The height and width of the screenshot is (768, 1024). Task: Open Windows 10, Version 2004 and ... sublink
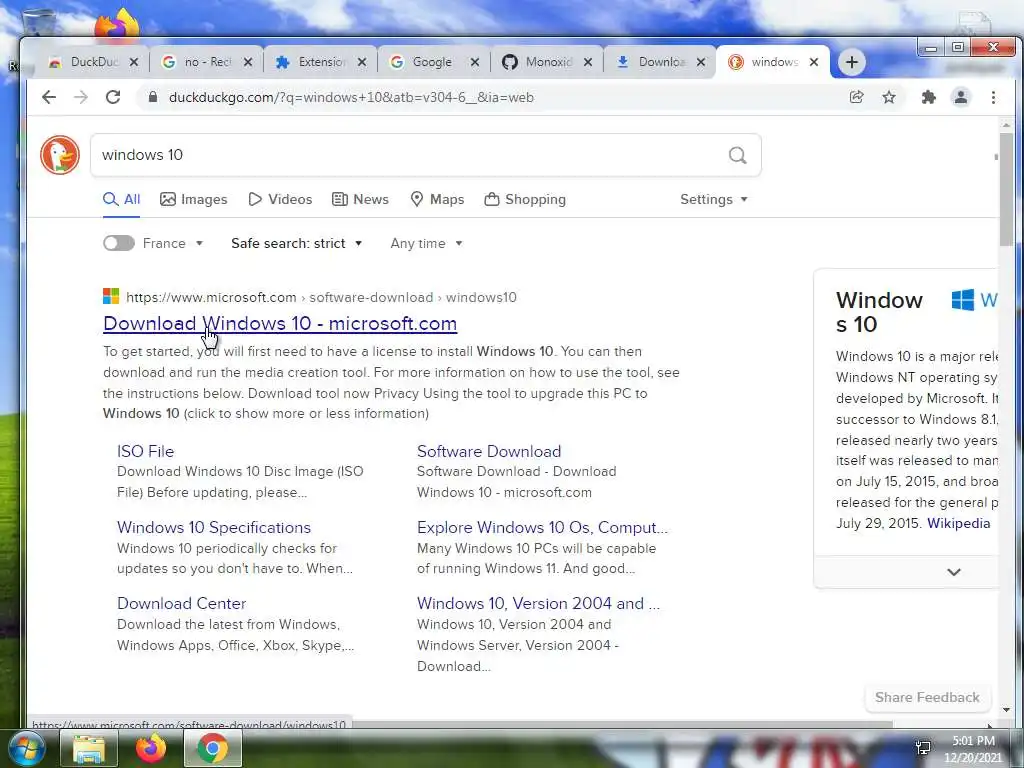(538, 603)
